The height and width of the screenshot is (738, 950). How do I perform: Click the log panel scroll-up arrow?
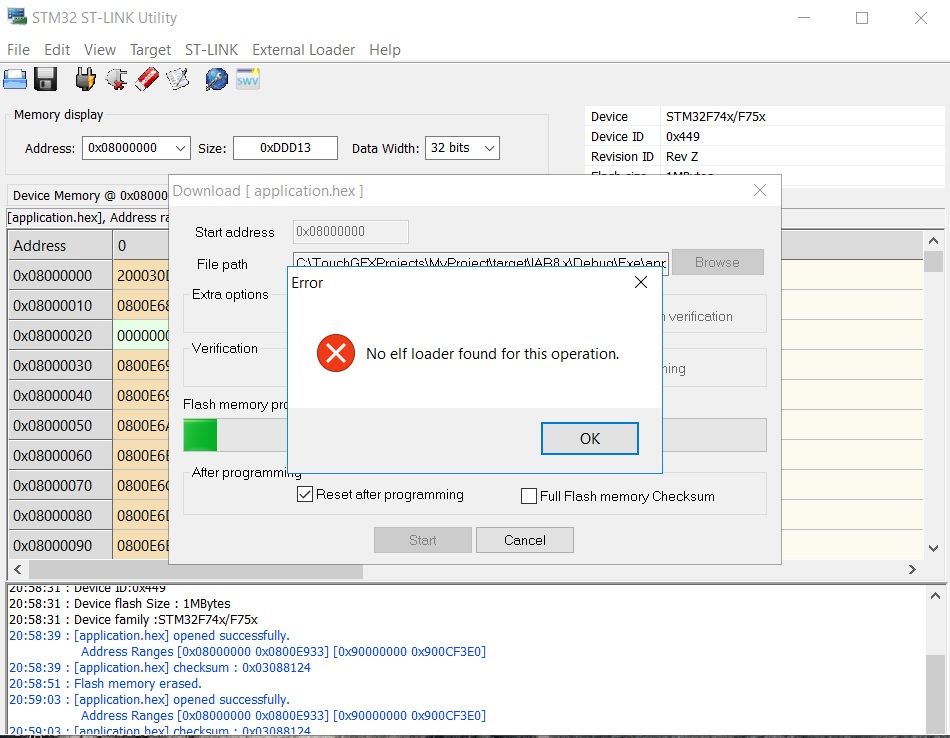[934, 596]
